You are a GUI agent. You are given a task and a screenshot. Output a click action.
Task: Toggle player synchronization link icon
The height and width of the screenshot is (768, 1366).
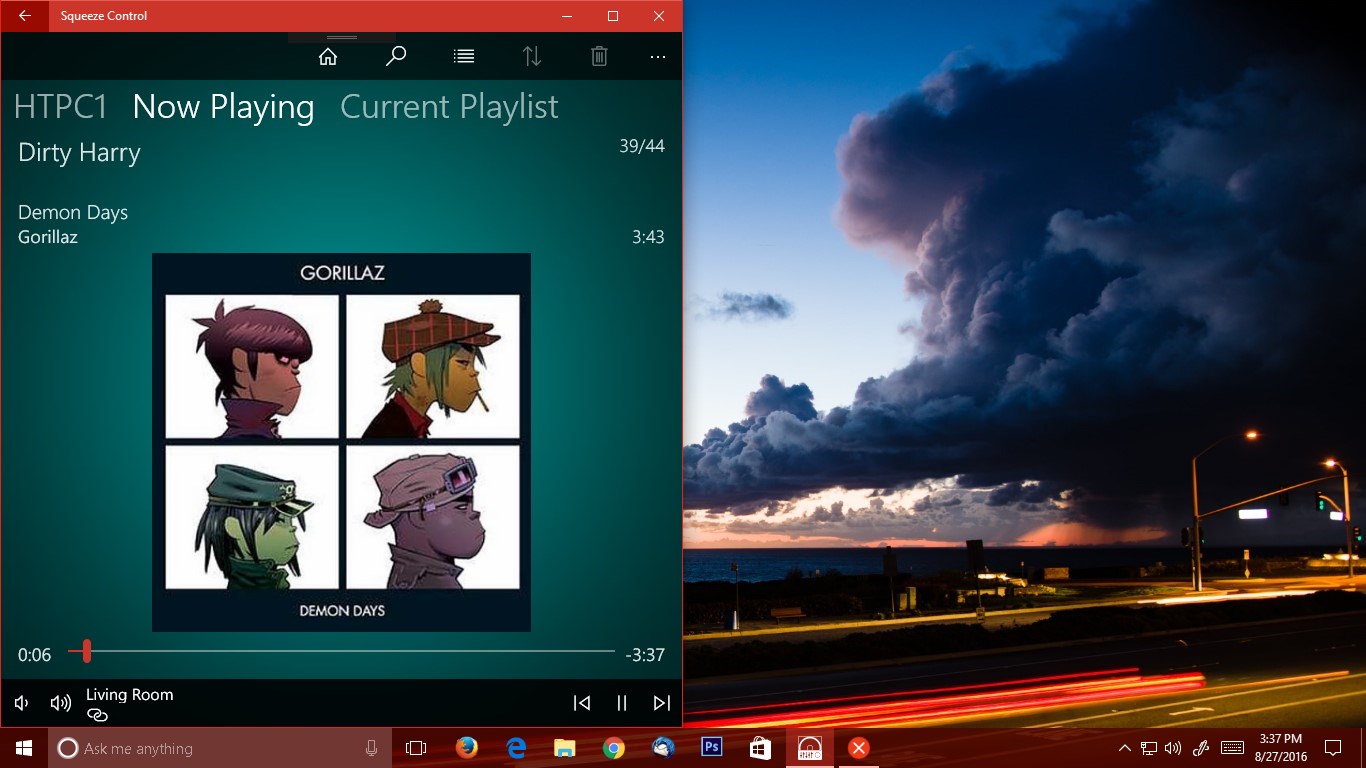96,715
